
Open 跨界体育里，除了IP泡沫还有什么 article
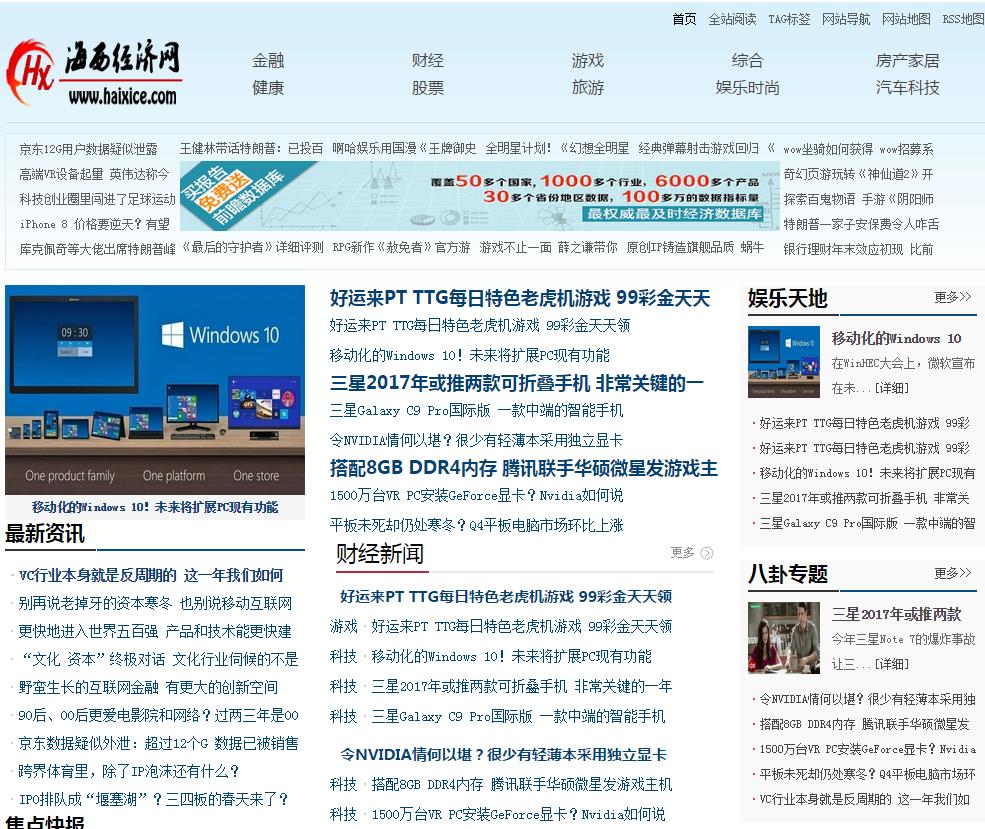(129, 771)
